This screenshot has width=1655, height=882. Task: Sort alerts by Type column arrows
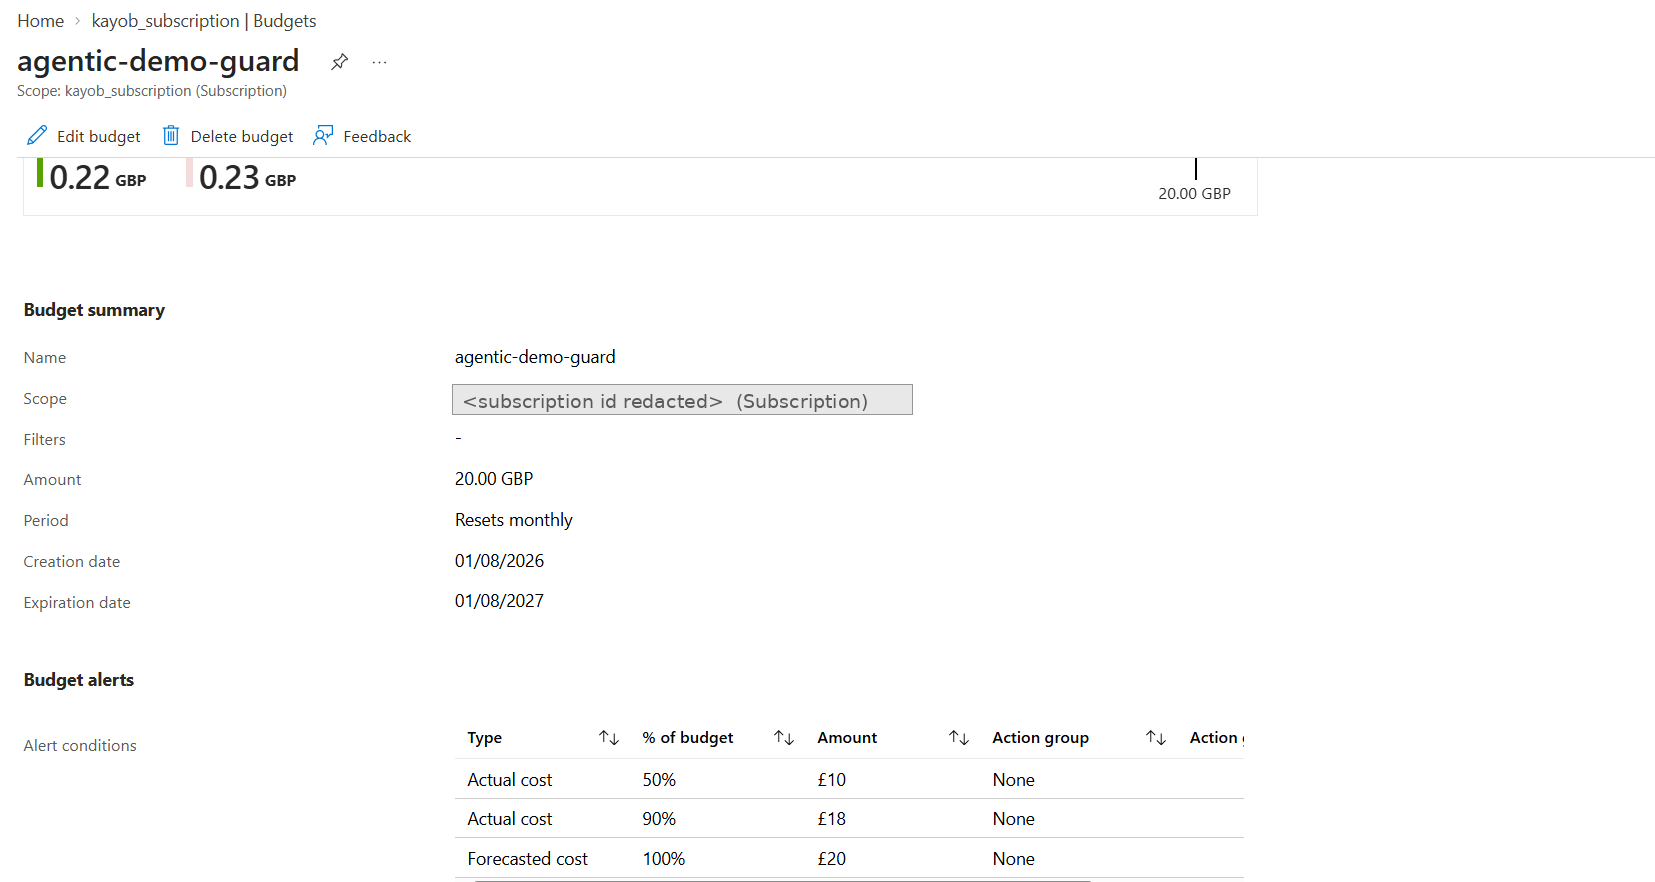tap(609, 738)
